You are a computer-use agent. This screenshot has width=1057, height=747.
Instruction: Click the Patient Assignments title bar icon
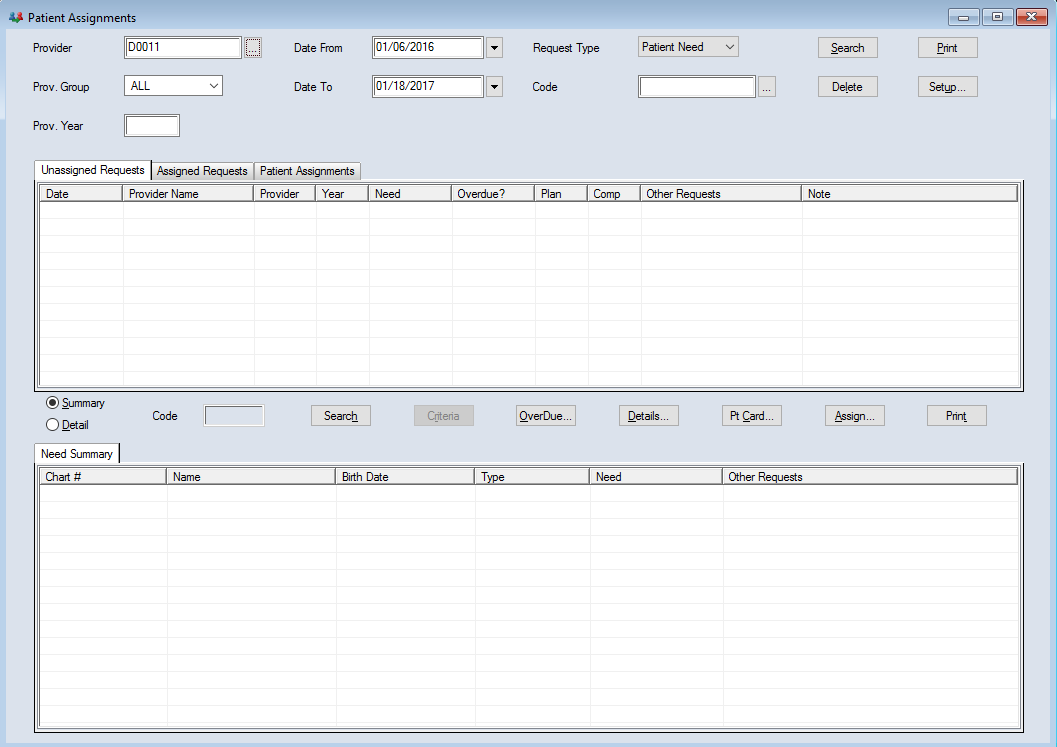(15, 18)
